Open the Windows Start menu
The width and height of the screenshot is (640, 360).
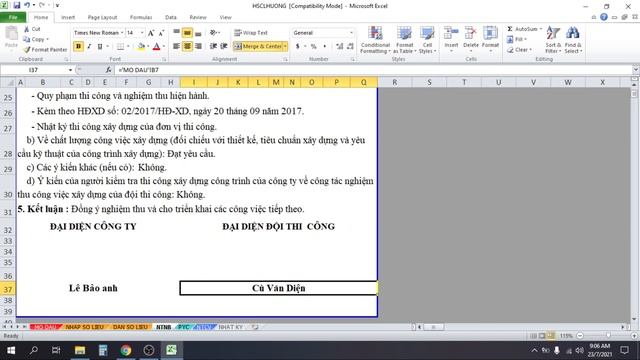pyautogui.click(x=11, y=350)
